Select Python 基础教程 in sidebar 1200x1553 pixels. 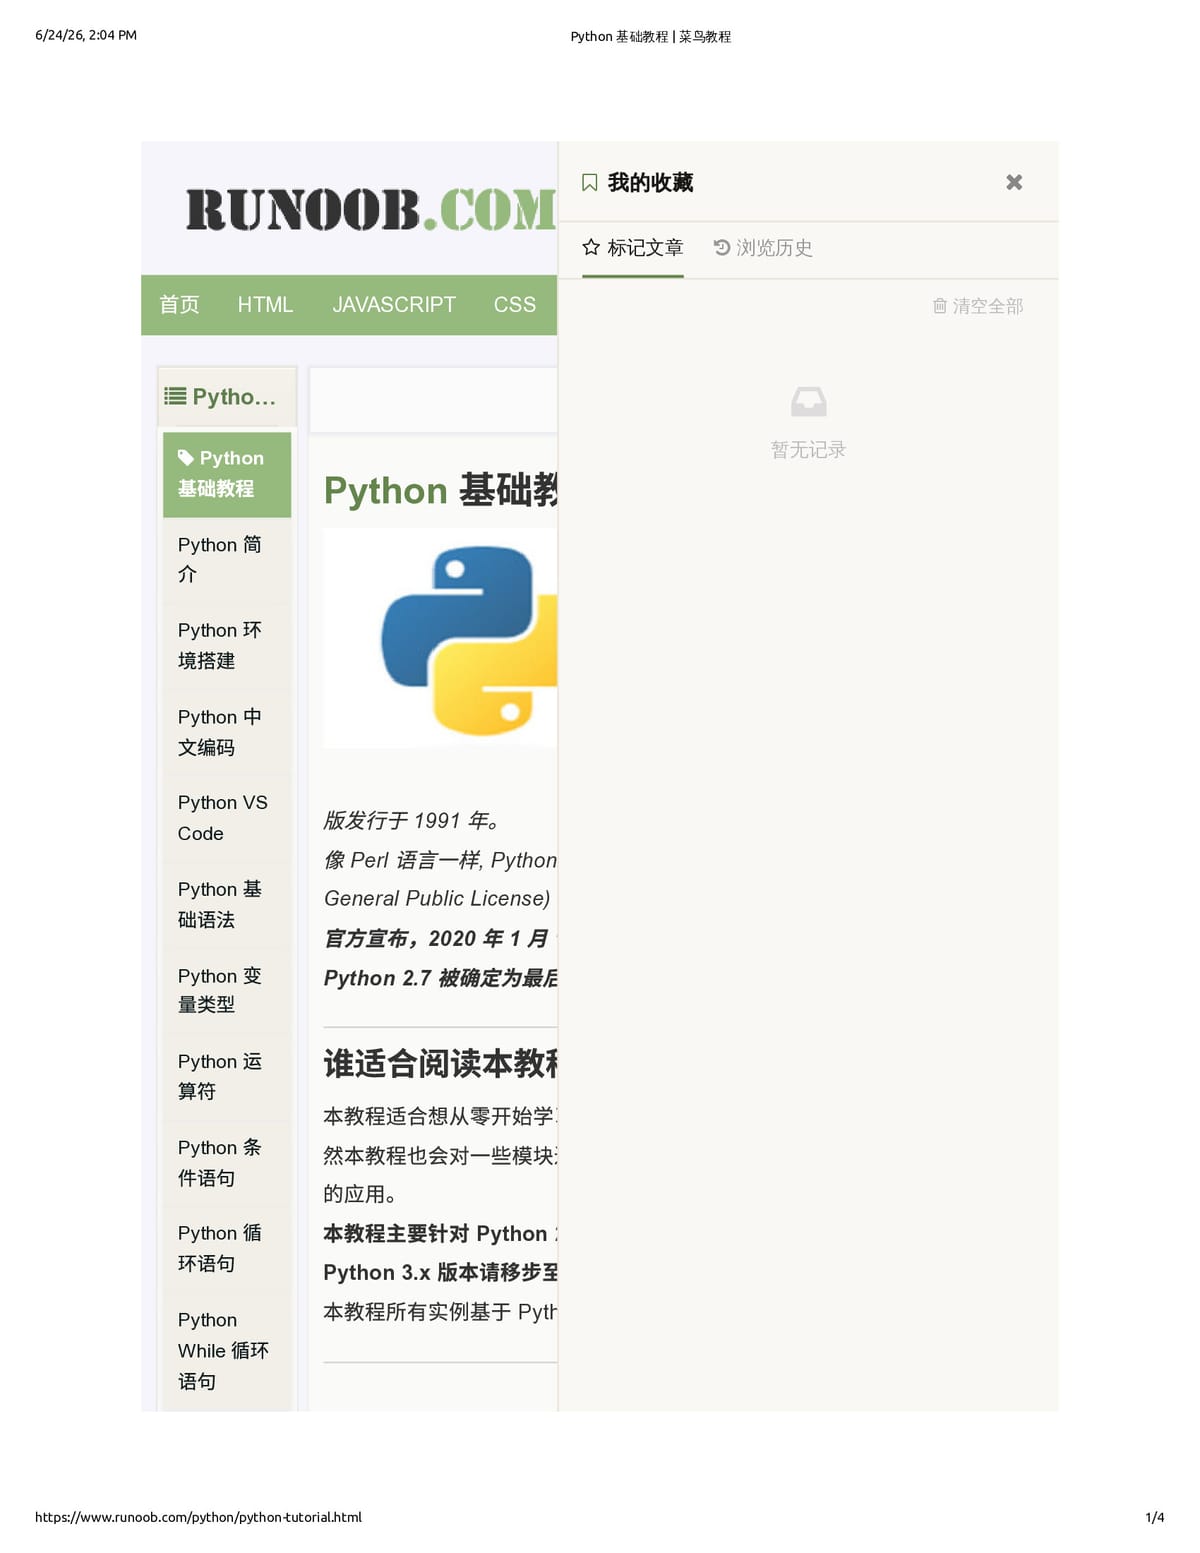pos(227,474)
